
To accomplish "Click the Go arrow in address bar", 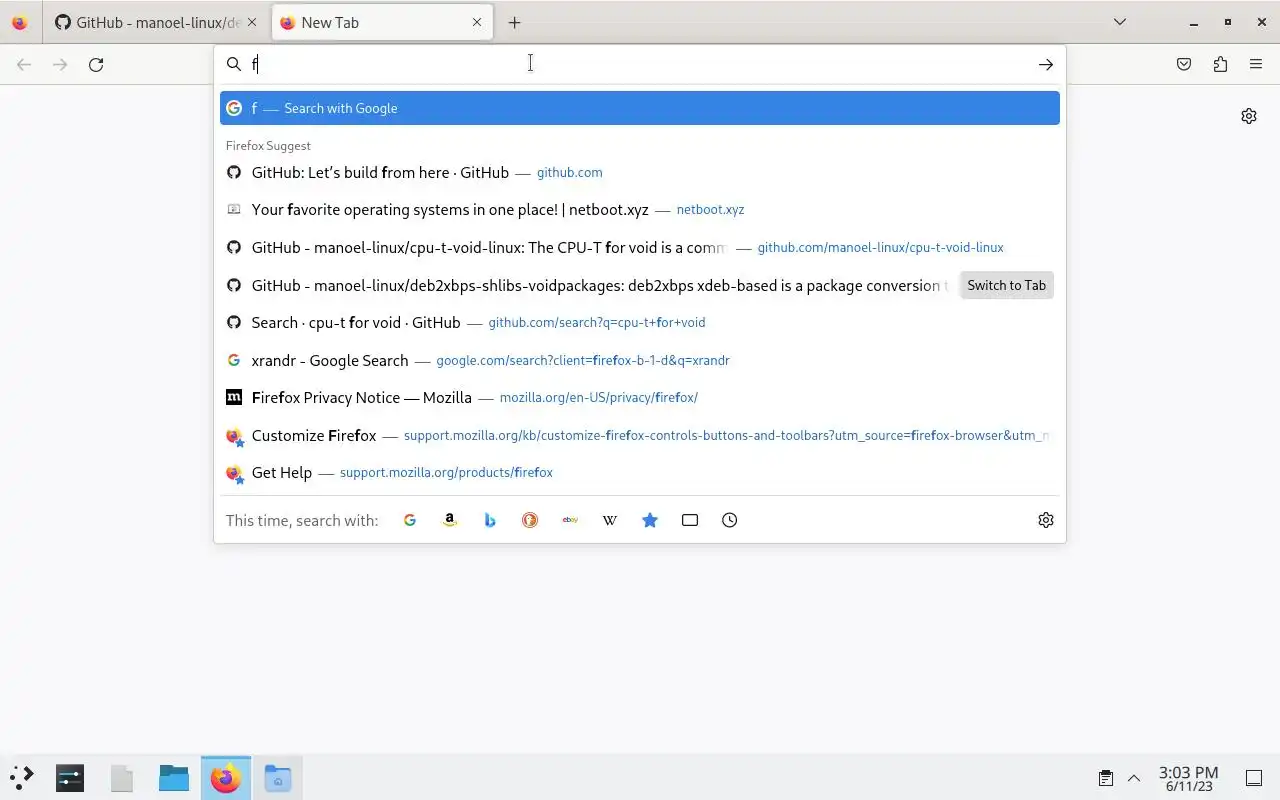I will 1045,64.
